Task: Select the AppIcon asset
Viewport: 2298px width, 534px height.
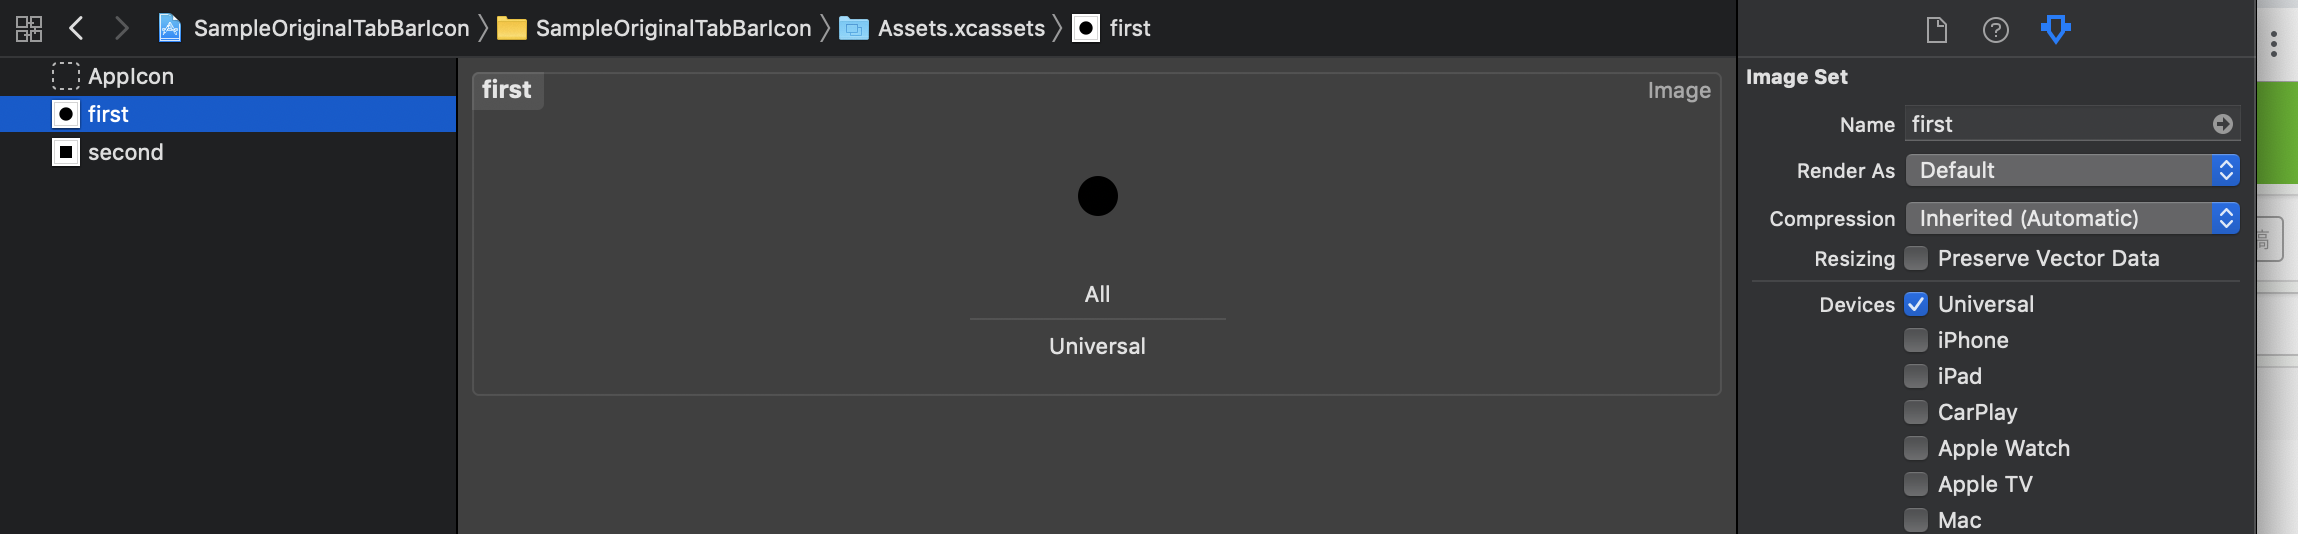Action: pyautogui.click(x=130, y=76)
